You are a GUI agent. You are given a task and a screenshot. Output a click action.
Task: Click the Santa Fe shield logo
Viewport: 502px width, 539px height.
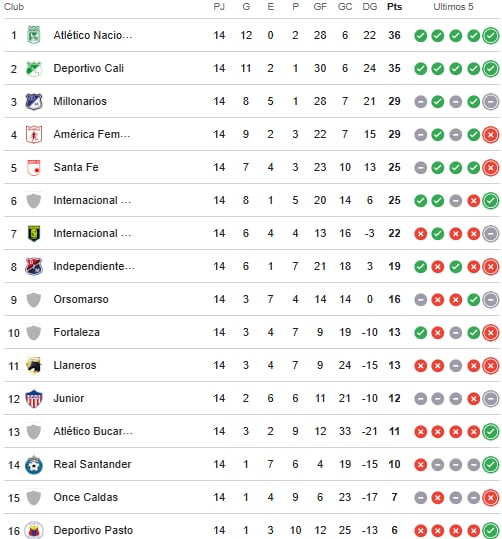[x=34, y=167]
